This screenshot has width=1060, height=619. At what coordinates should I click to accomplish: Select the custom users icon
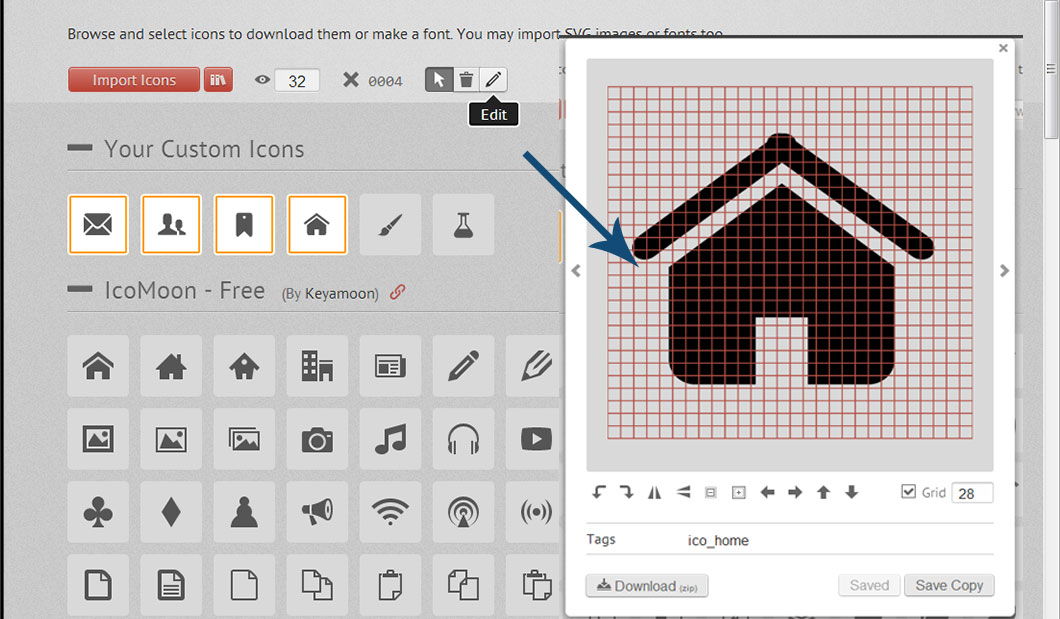(x=171, y=224)
